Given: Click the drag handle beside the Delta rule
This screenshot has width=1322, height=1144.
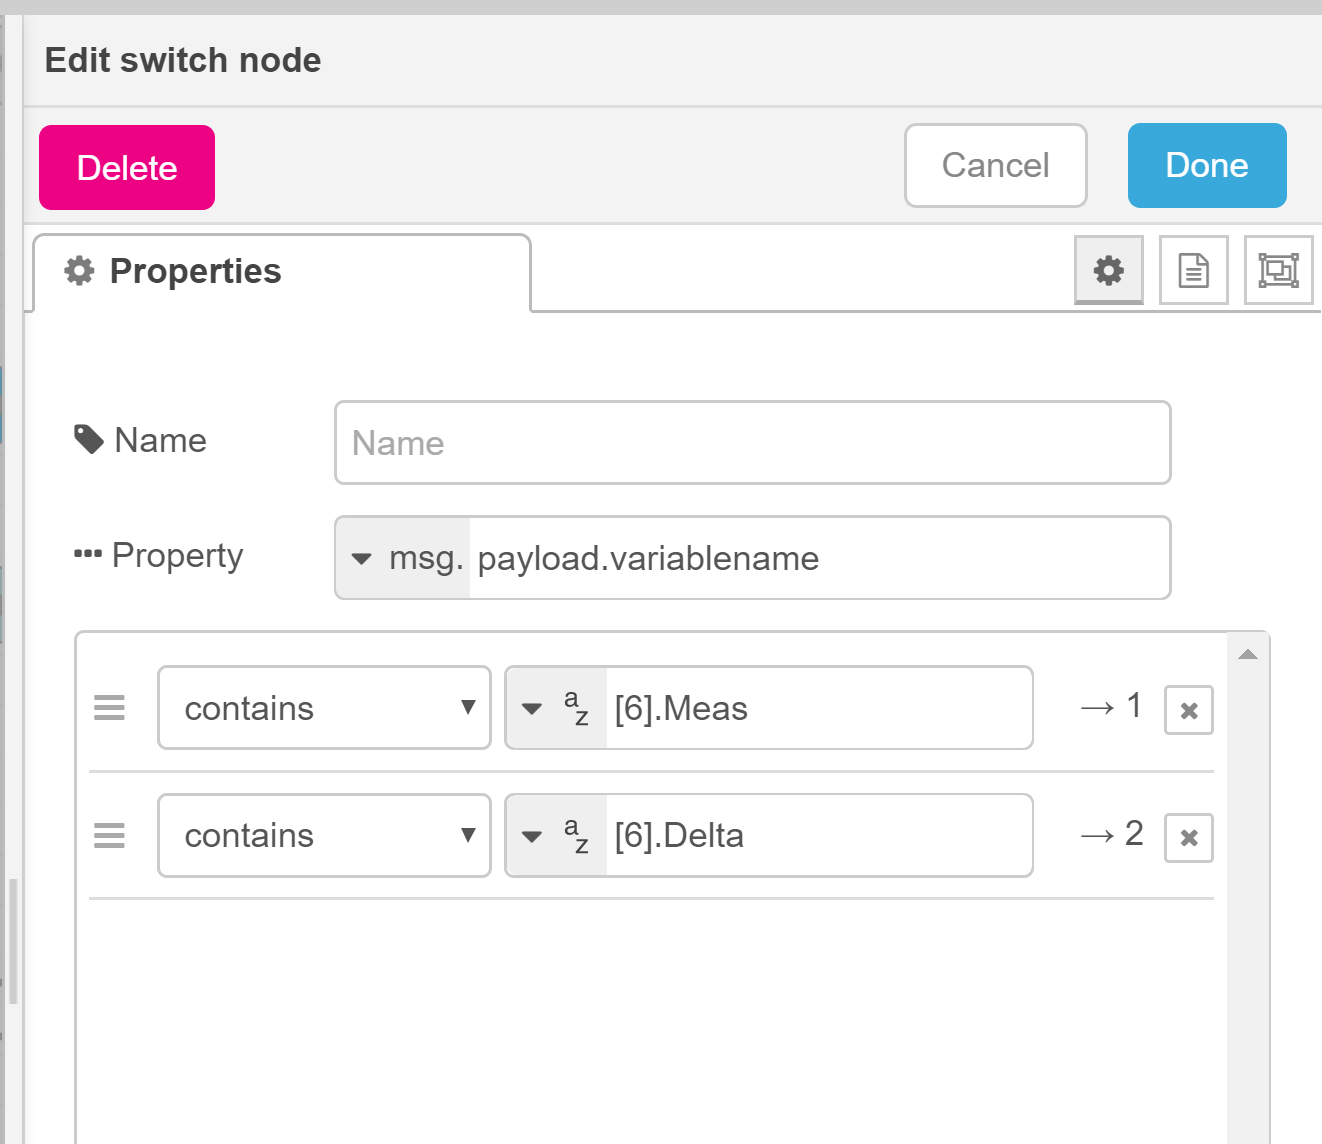Looking at the screenshot, I should tap(109, 835).
